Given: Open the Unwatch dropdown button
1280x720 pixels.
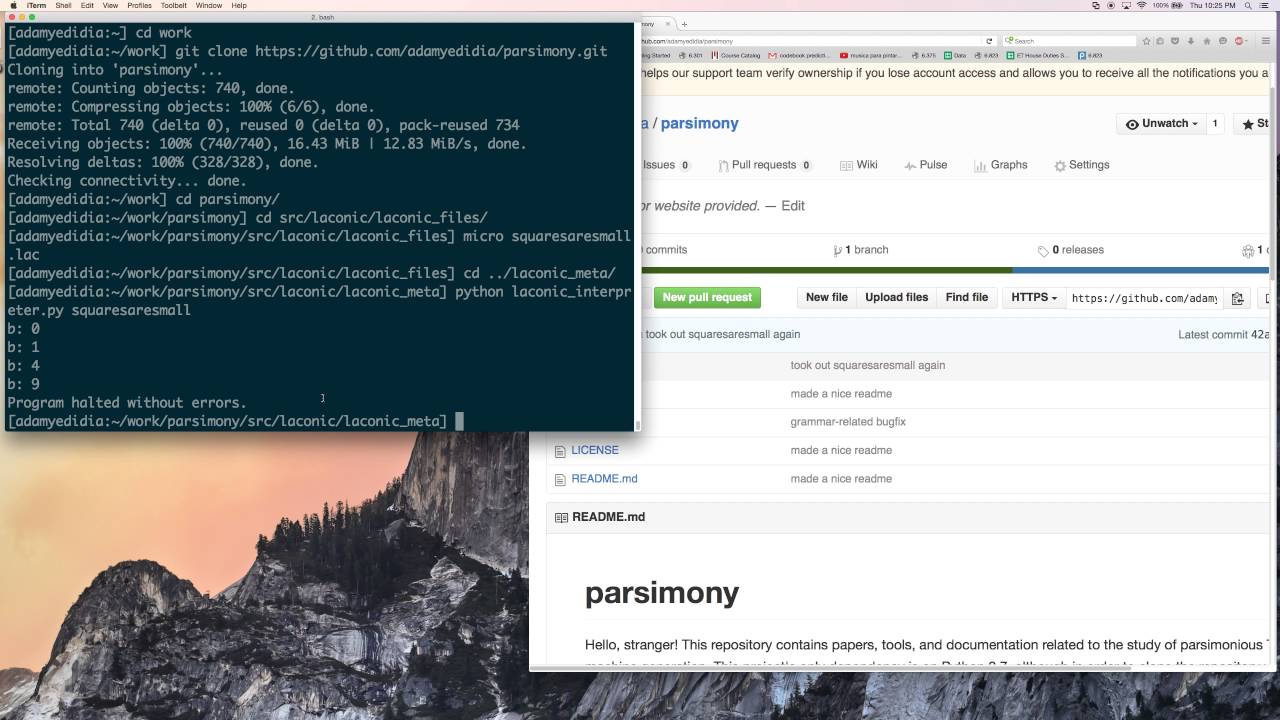Looking at the screenshot, I should 1161,124.
